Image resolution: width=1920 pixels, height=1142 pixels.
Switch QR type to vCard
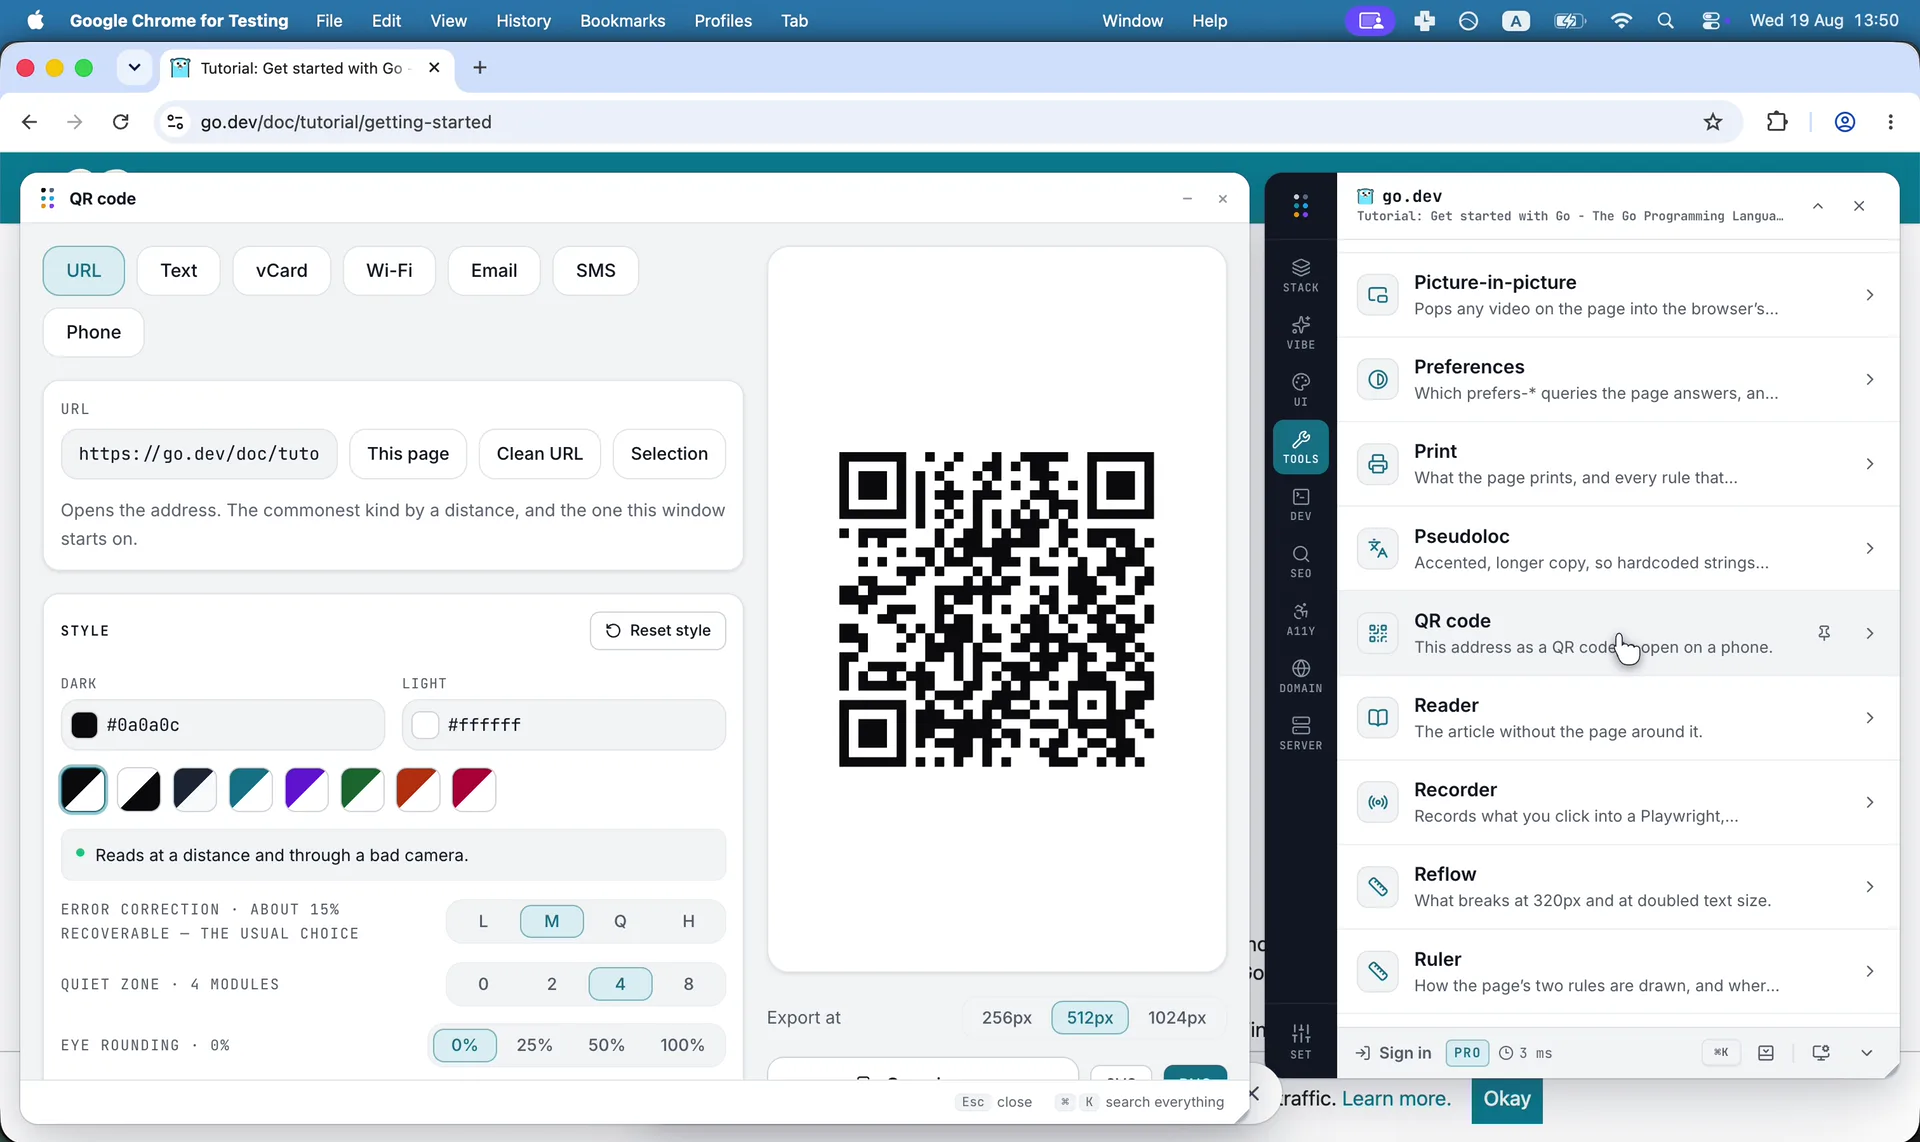pos(282,271)
